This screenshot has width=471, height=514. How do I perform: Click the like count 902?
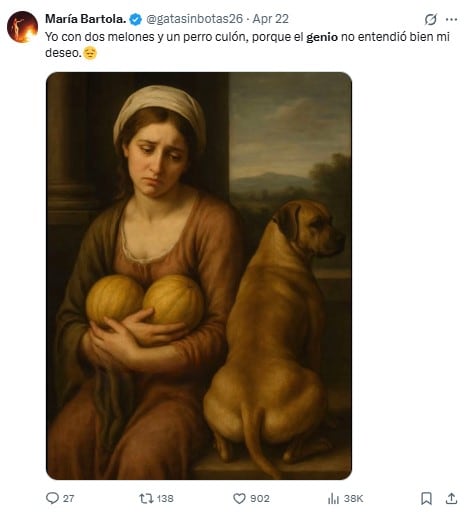(260, 498)
